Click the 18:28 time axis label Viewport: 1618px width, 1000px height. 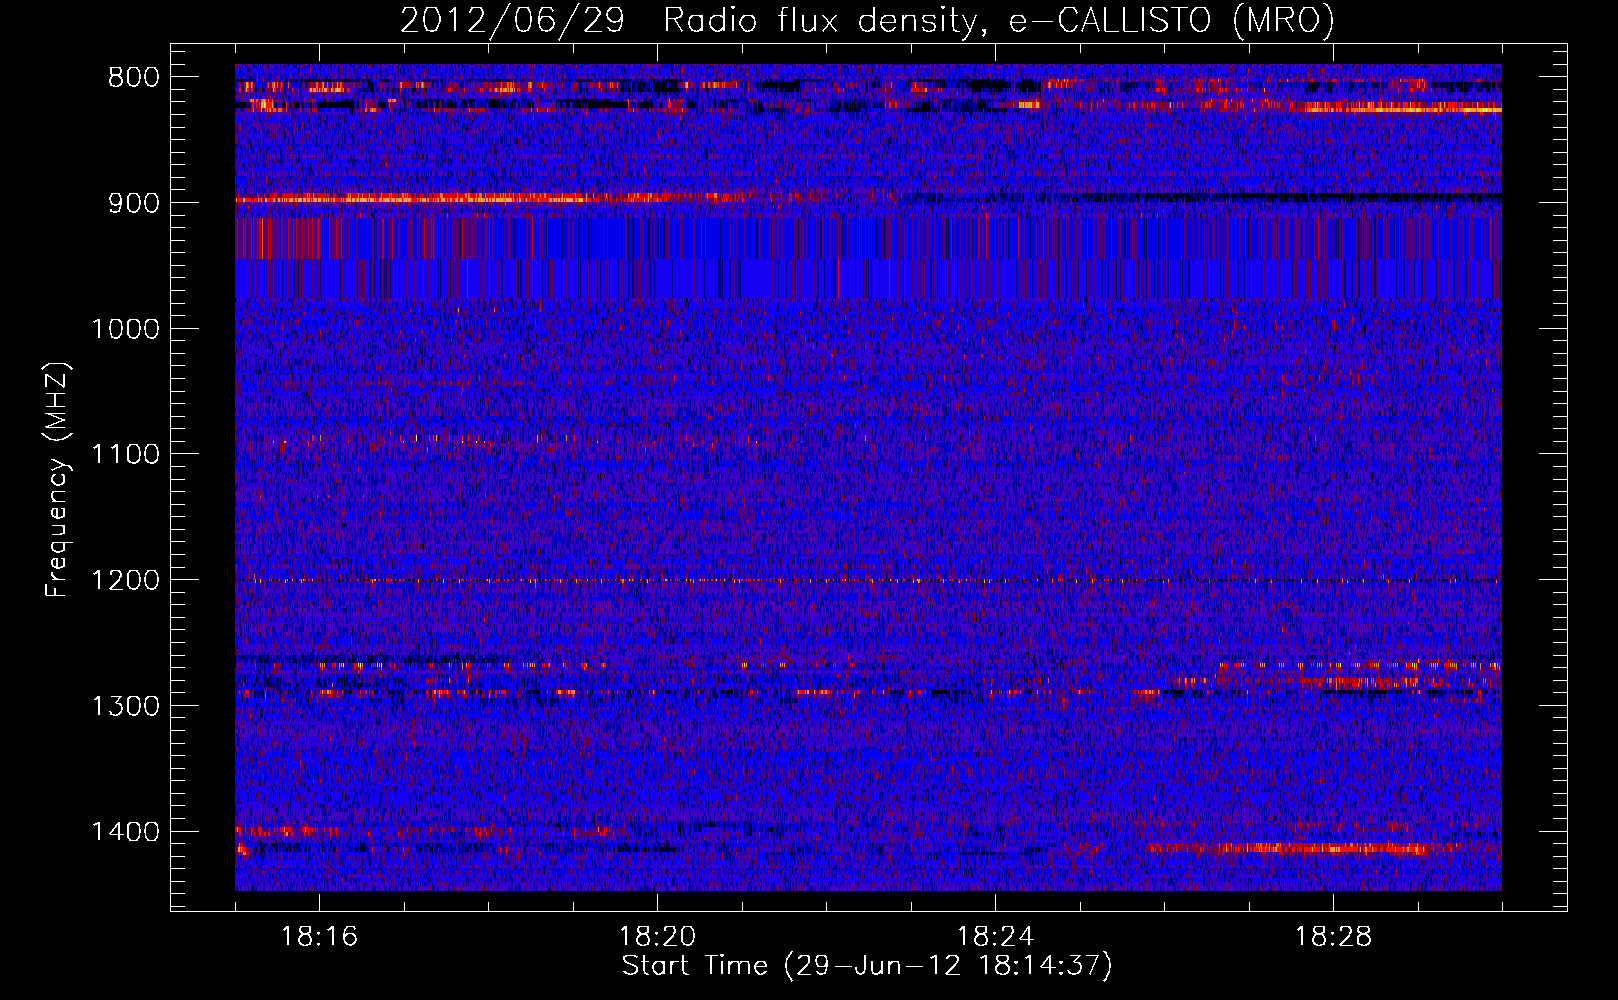[1333, 937]
